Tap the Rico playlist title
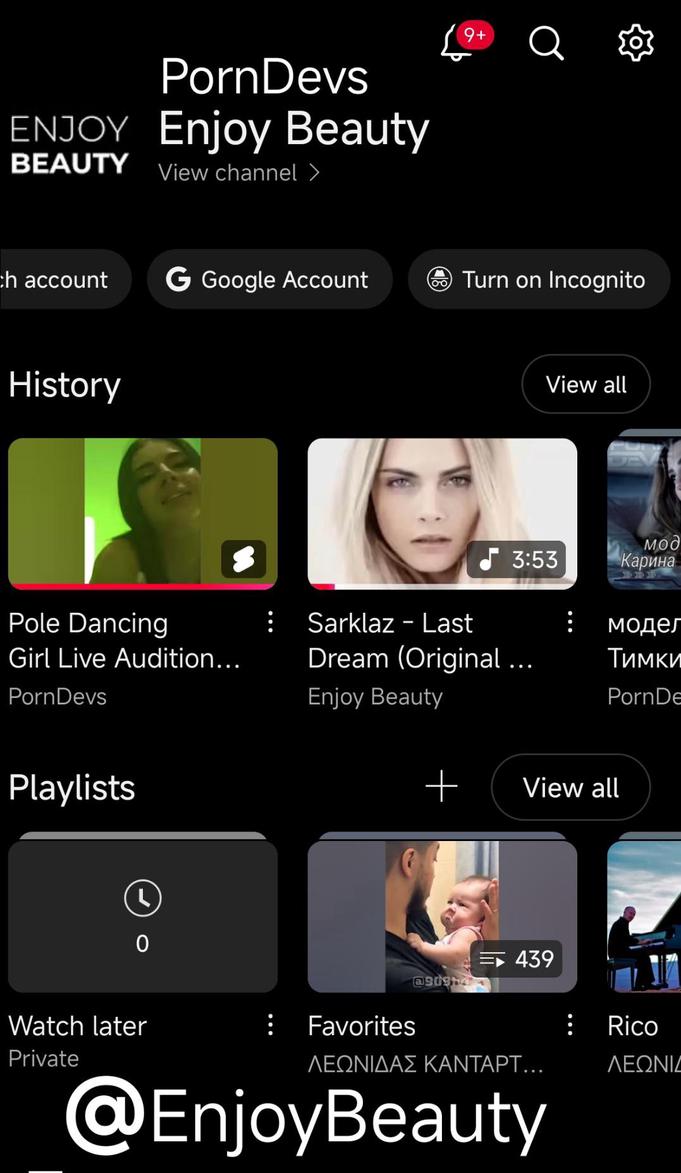Viewport: 681px width, 1173px height. point(632,1026)
